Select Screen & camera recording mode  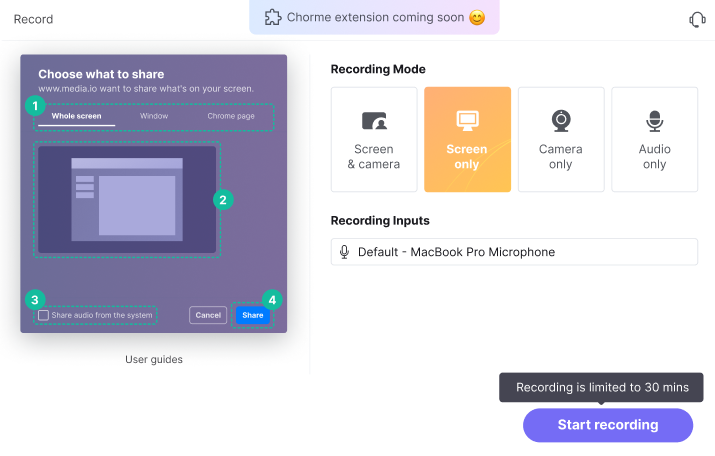[374, 140]
